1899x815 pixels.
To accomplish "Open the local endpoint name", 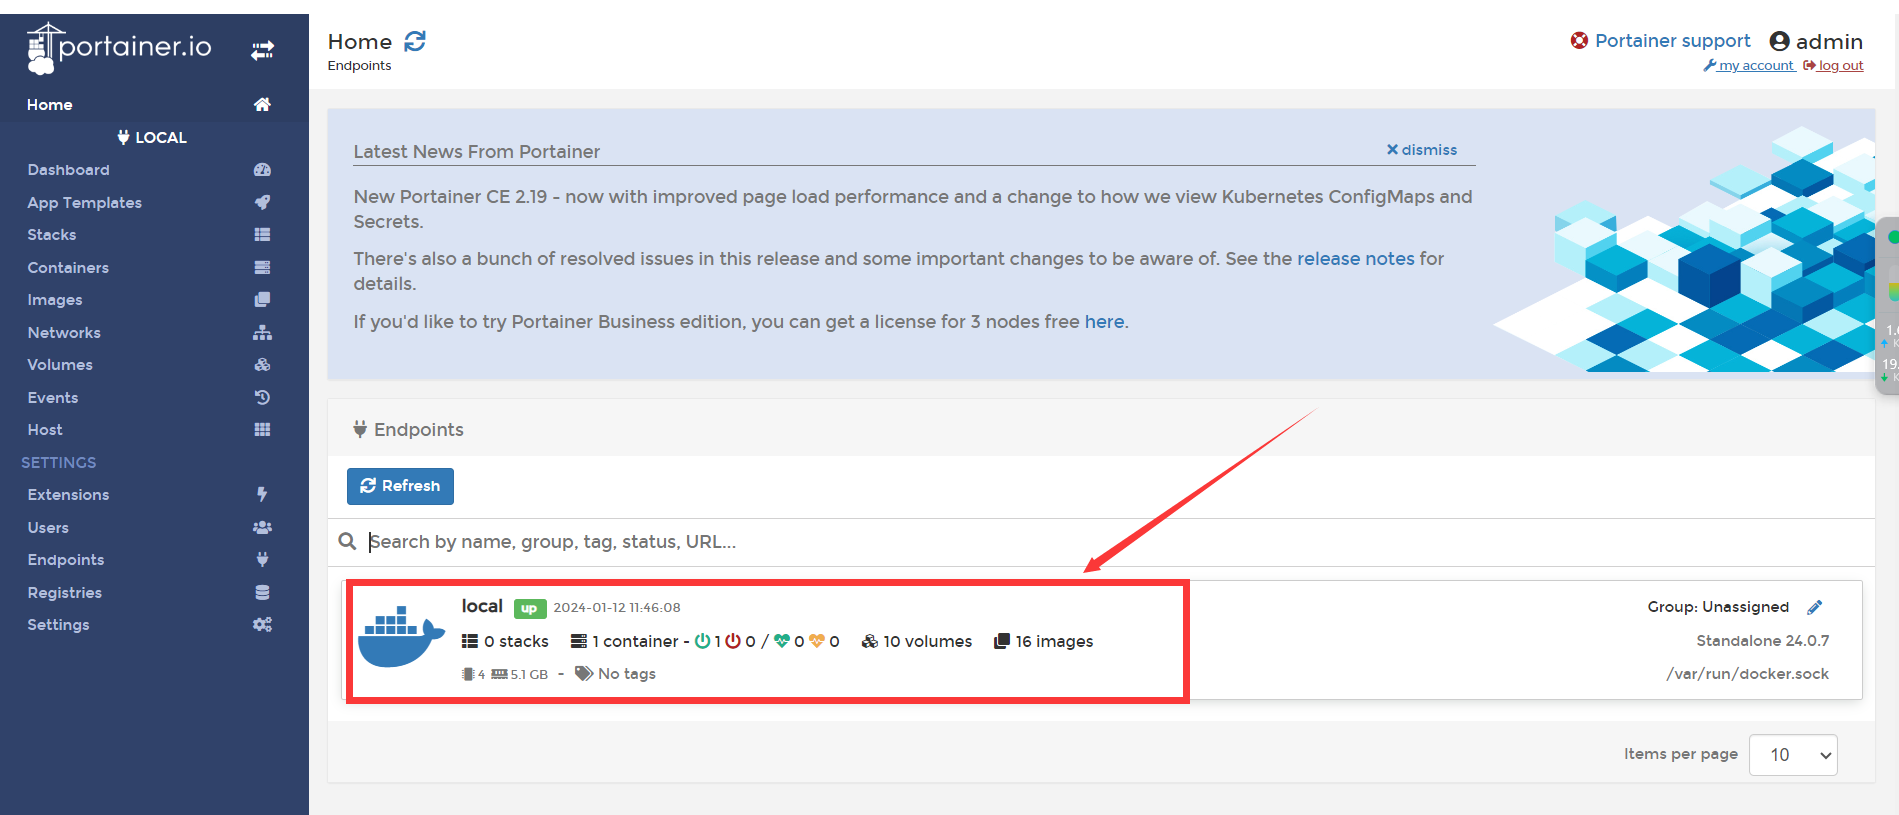I will (x=482, y=606).
